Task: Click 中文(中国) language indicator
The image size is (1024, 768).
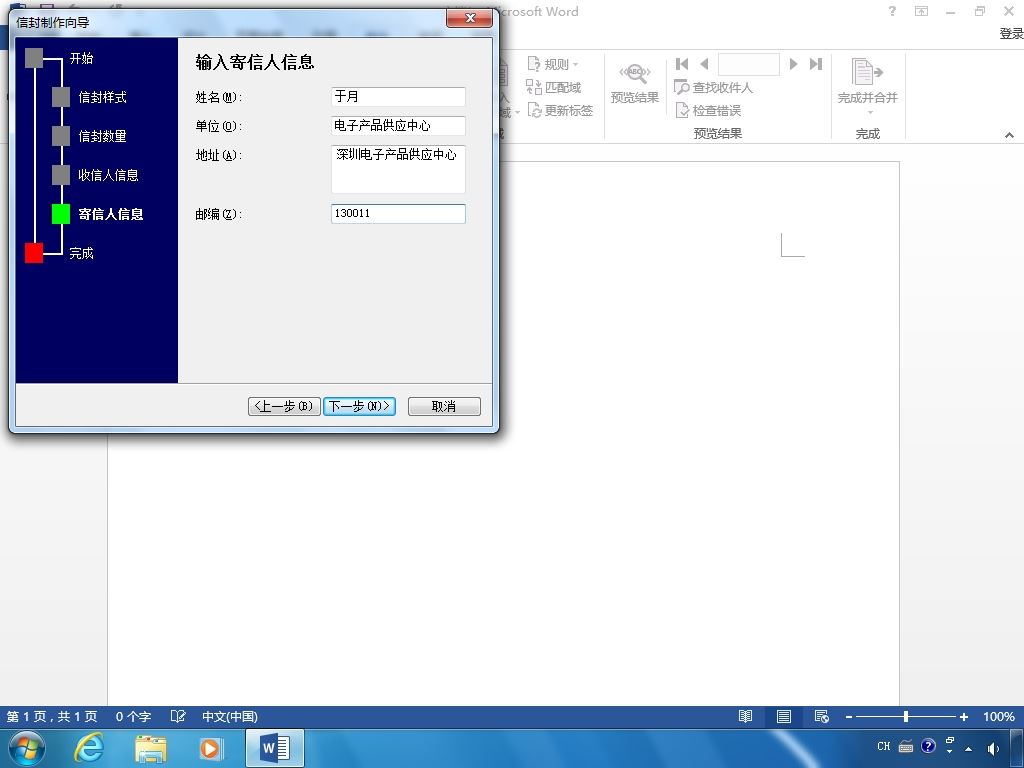Action: point(230,716)
